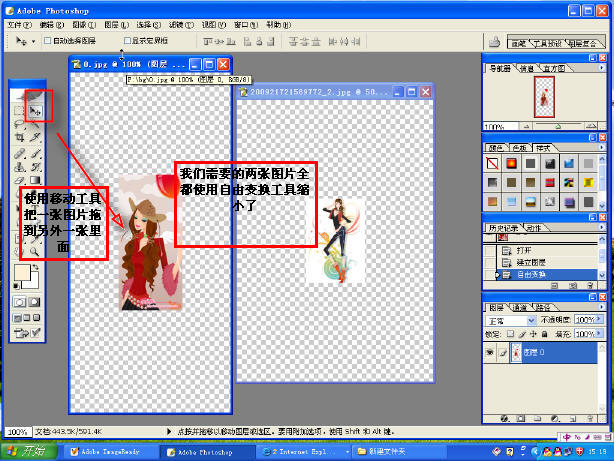Toggle lock position in Layers panel
This screenshot has width=614, height=461.
533,334
